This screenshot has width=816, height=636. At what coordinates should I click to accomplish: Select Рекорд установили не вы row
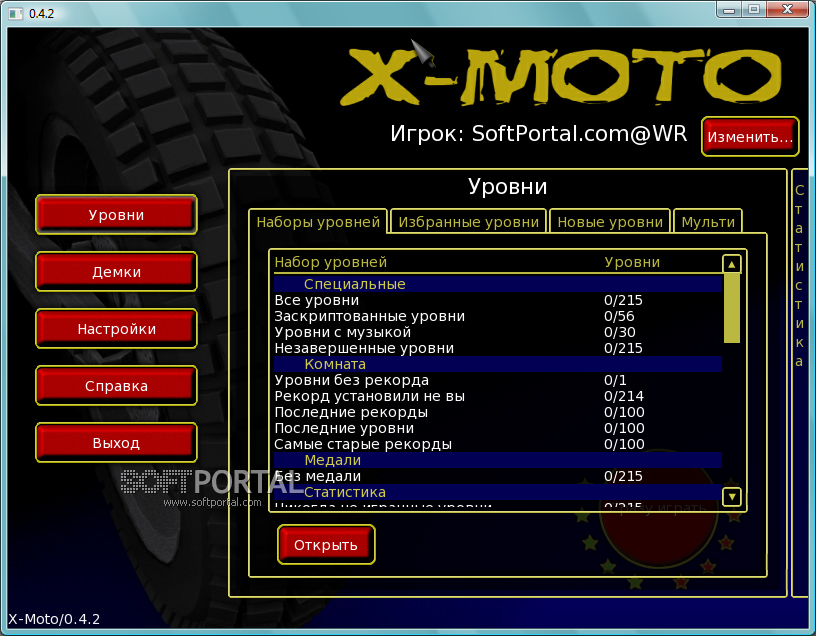click(x=498, y=397)
